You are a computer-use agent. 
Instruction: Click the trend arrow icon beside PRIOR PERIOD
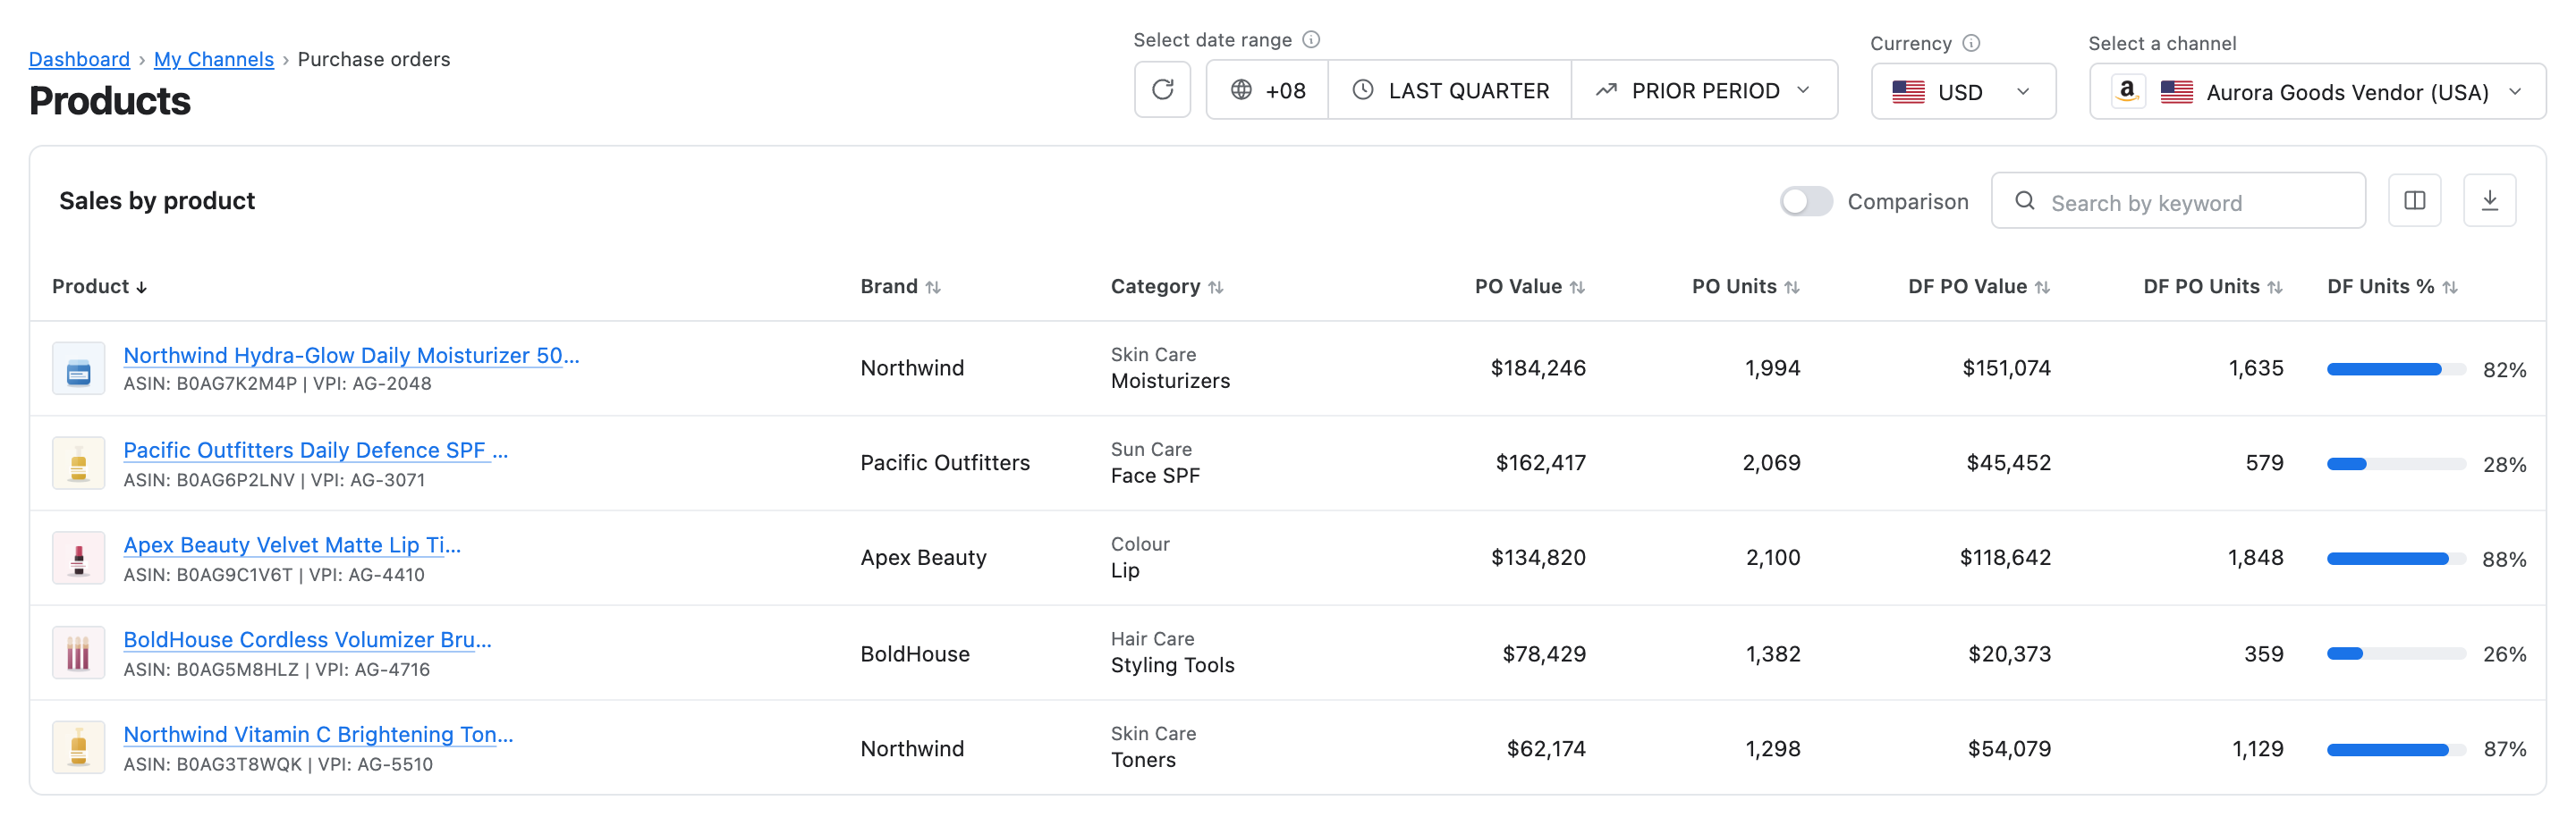point(1606,90)
